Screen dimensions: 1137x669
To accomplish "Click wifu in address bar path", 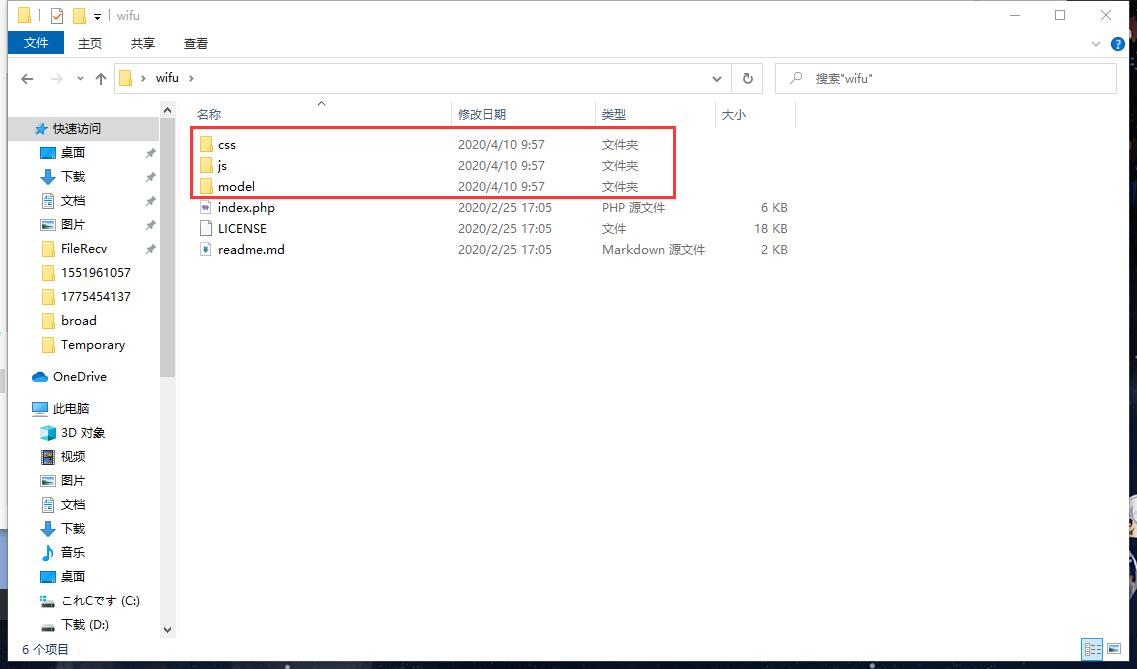I will (167, 78).
